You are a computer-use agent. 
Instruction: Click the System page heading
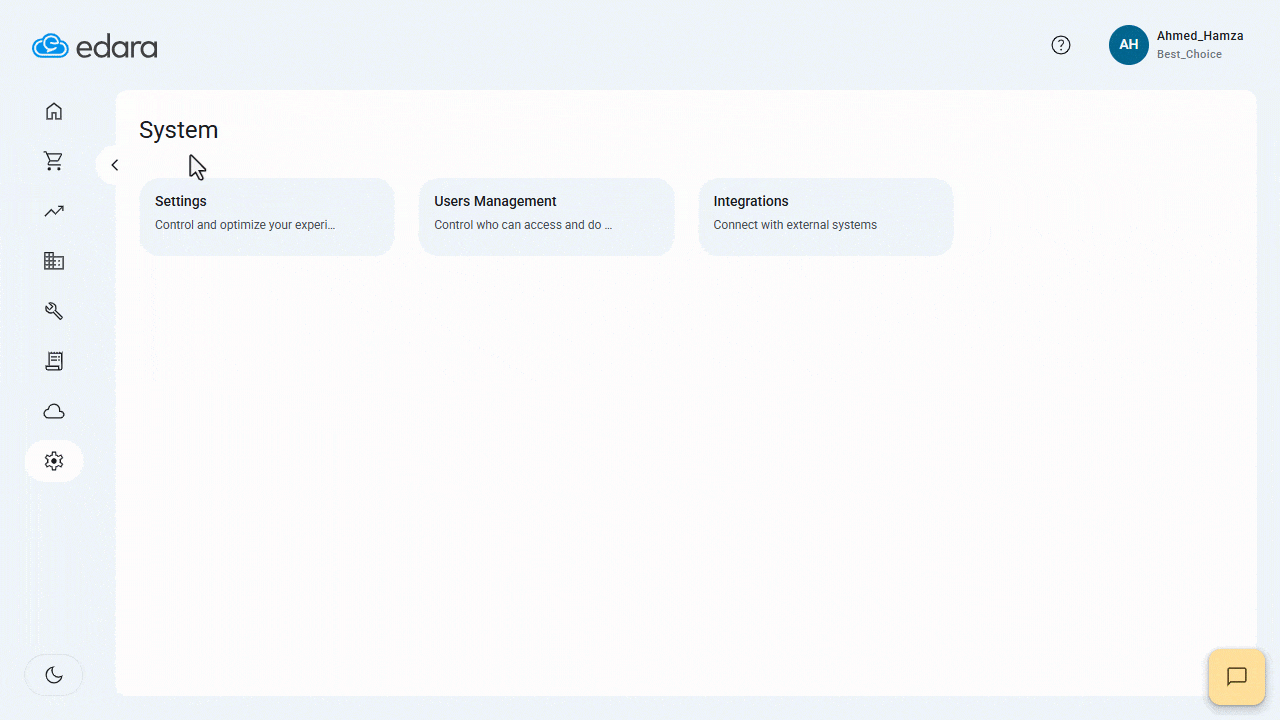[178, 130]
